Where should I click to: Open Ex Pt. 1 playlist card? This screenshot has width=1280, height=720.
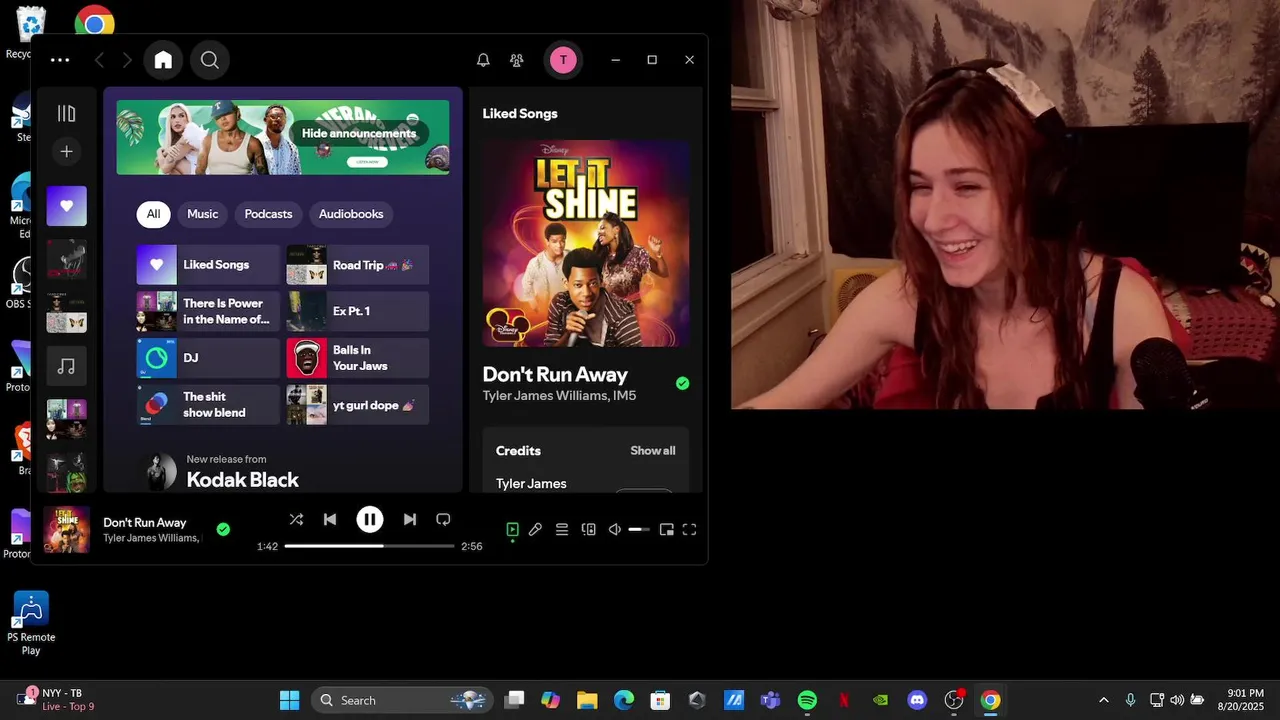[x=358, y=311]
